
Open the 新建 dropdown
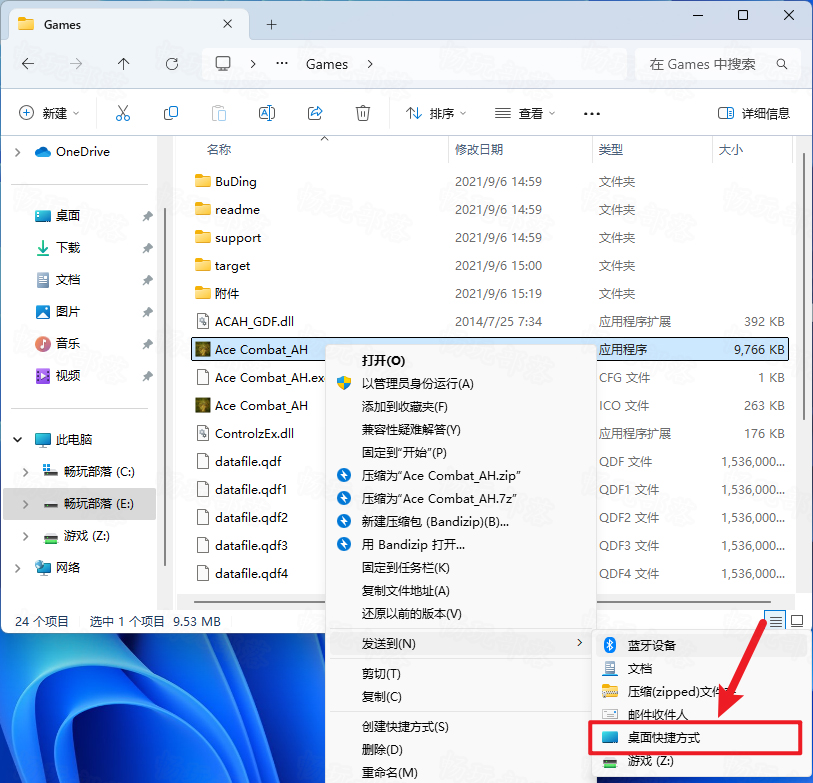click(x=49, y=113)
